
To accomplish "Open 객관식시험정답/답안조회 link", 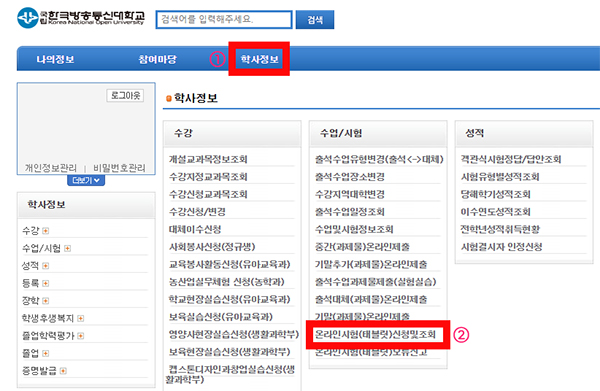I will 511,159.
